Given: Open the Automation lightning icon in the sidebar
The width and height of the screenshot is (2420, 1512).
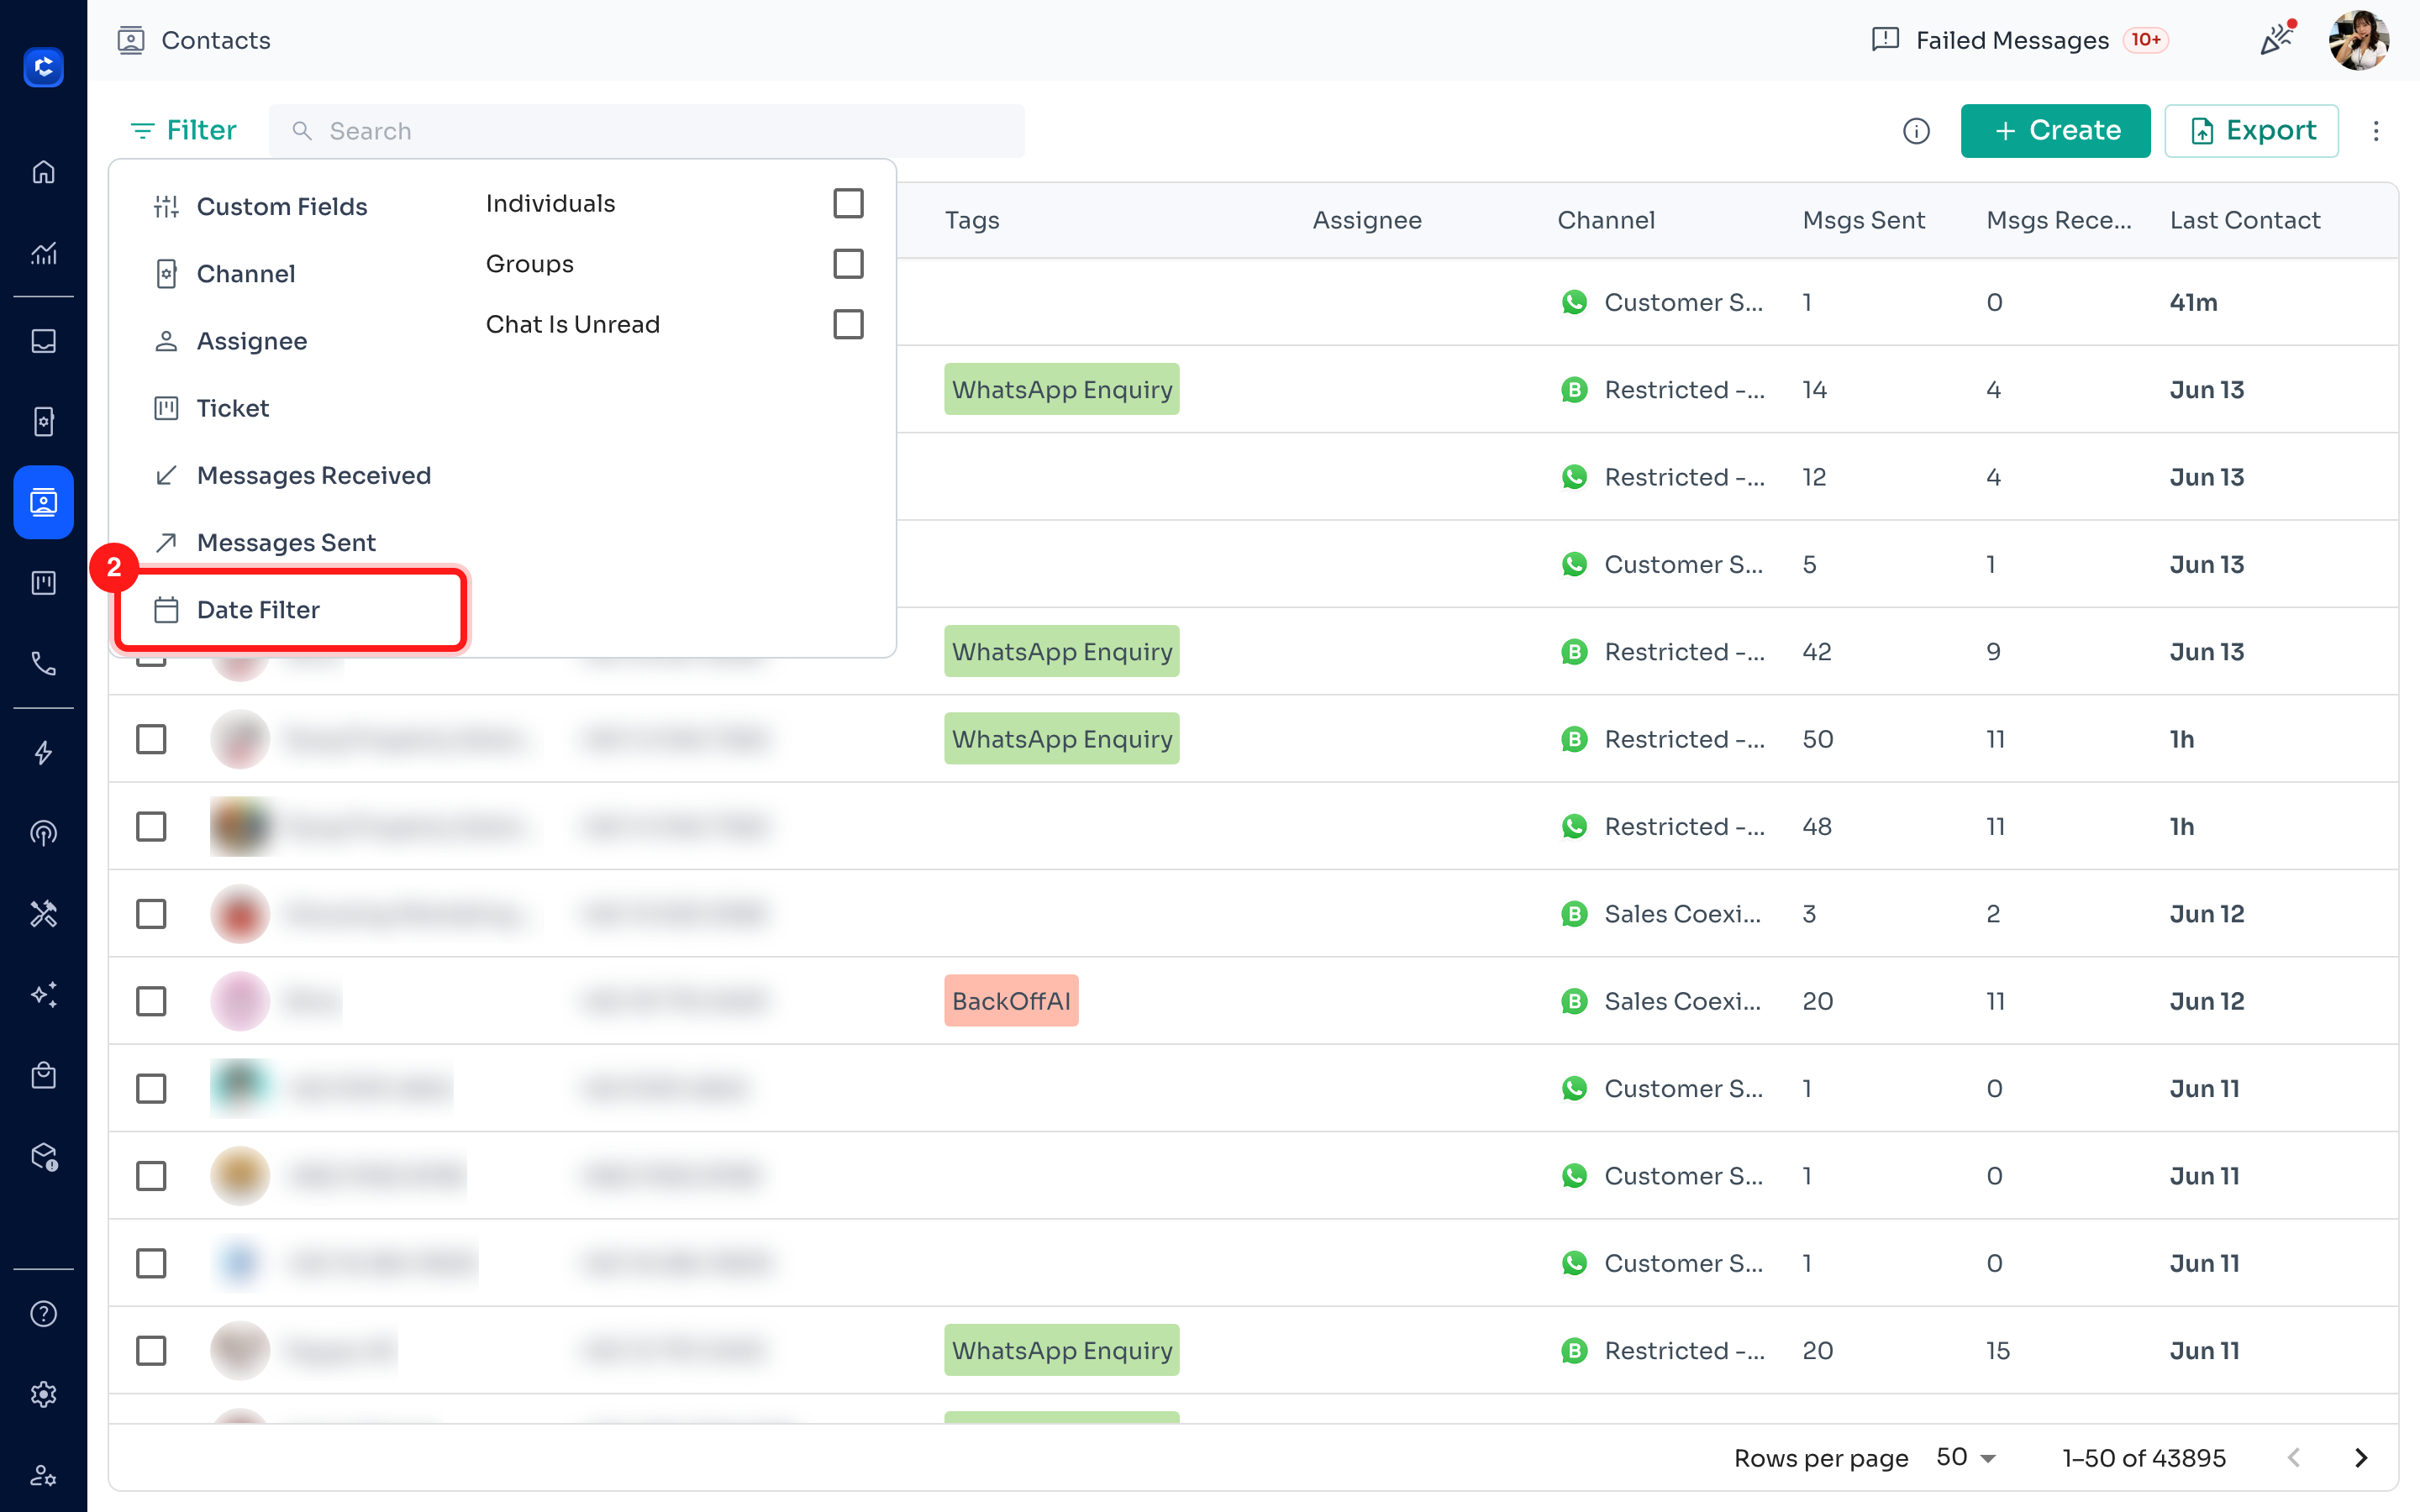Looking at the screenshot, I should [43, 753].
